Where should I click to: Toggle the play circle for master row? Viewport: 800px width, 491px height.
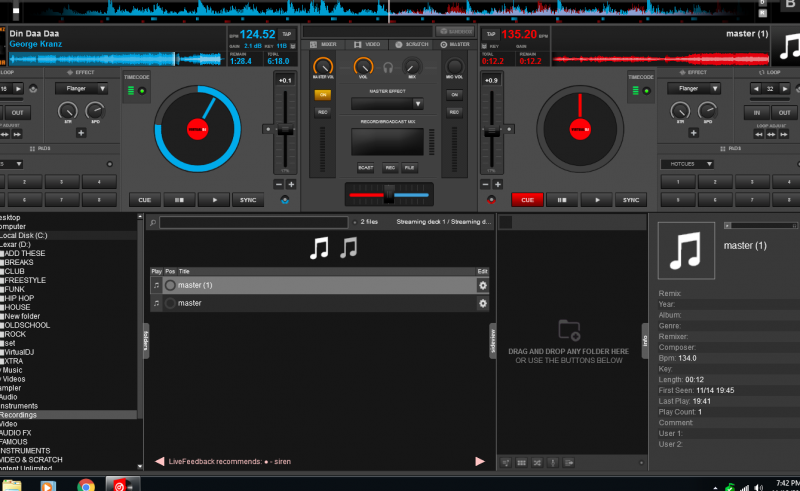tap(170, 303)
